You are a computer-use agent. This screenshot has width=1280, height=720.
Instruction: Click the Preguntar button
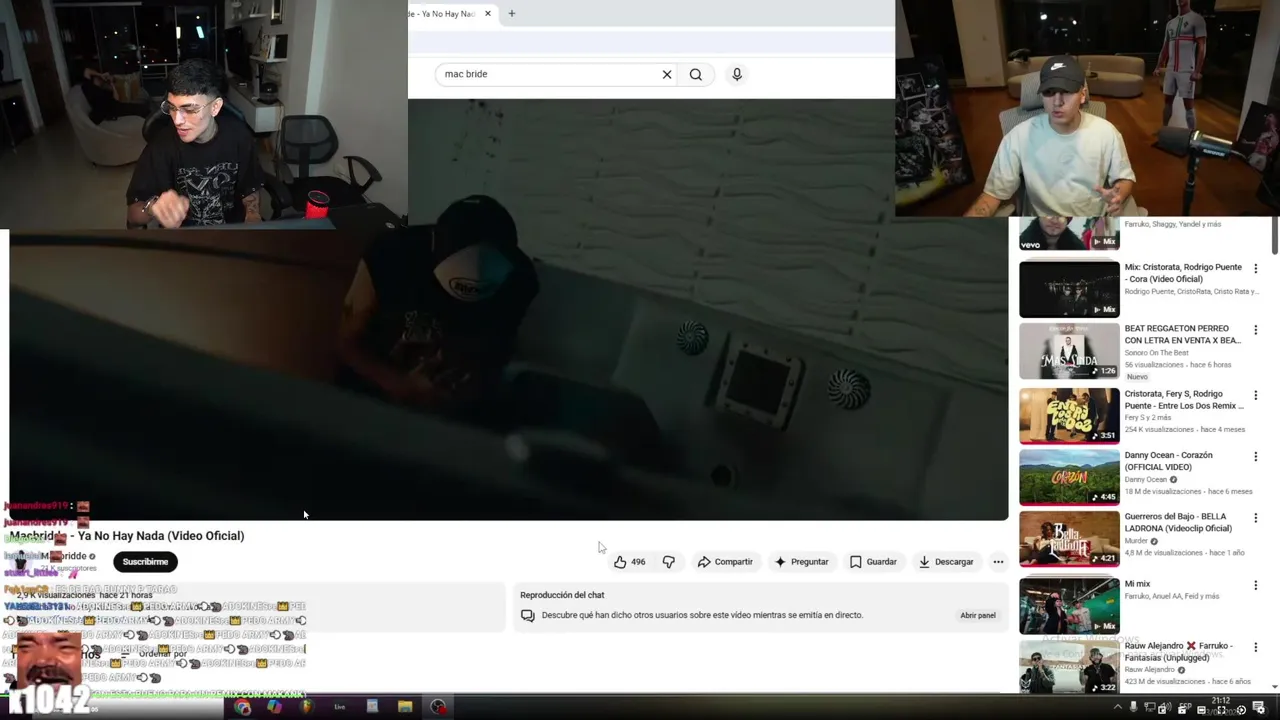pyautogui.click(x=802, y=562)
